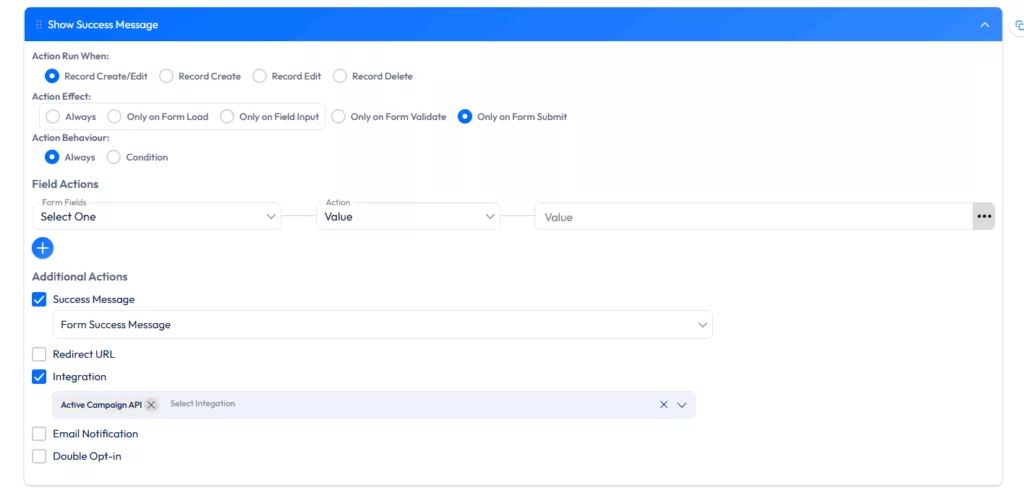Uncheck the Integration checkbox

click(39, 377)
